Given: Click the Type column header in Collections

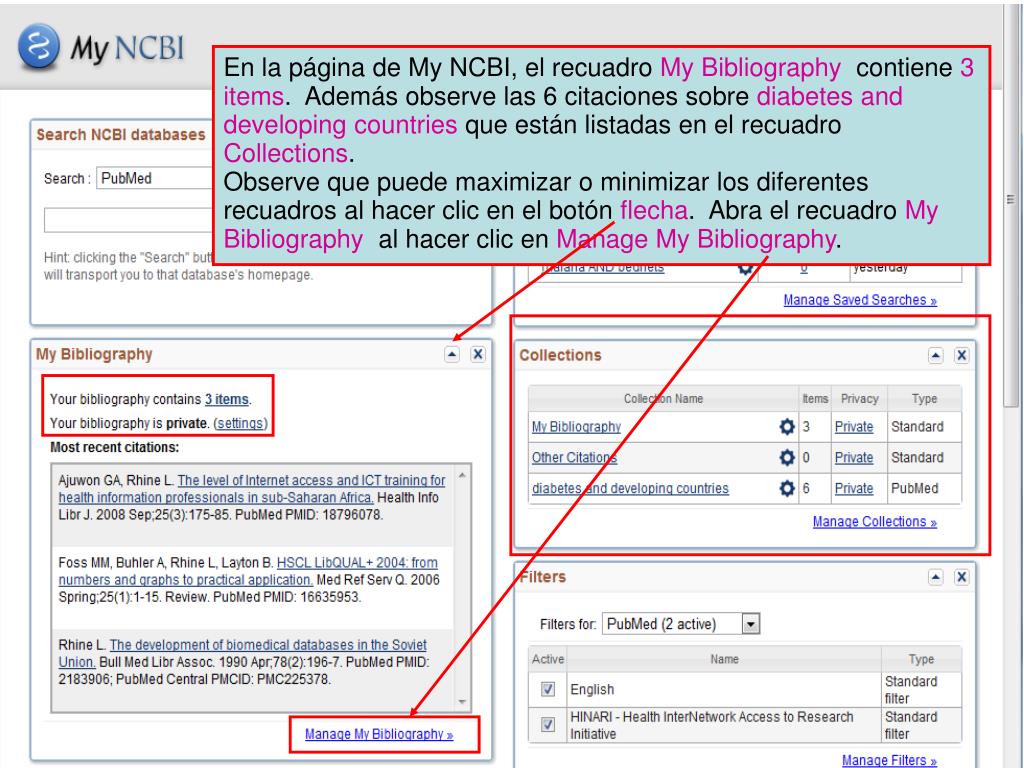Looking at the screenshot, I should tap(924, 398).
